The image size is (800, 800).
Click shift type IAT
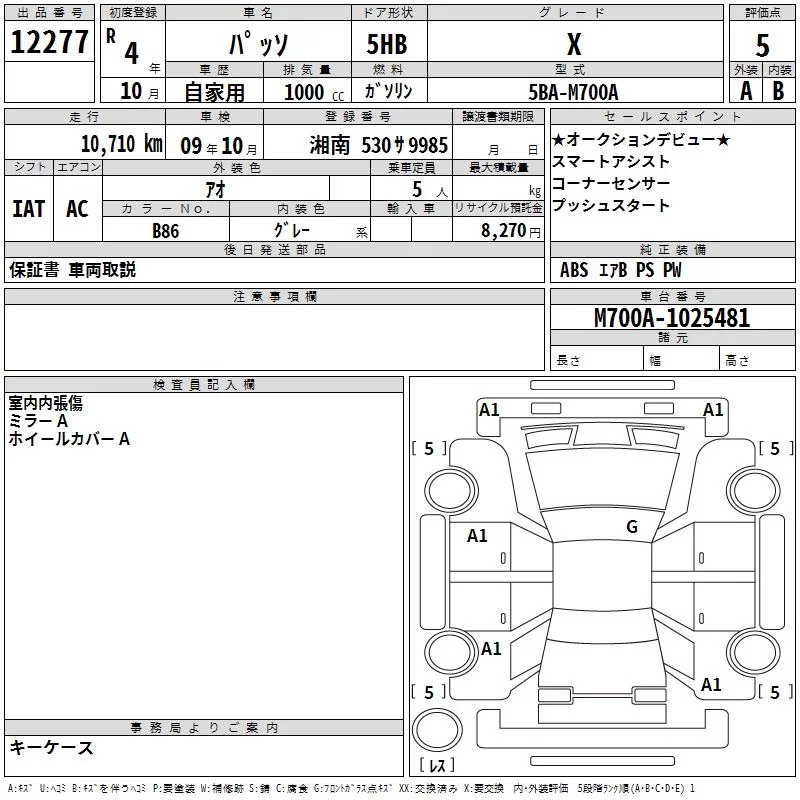[29, 209]
